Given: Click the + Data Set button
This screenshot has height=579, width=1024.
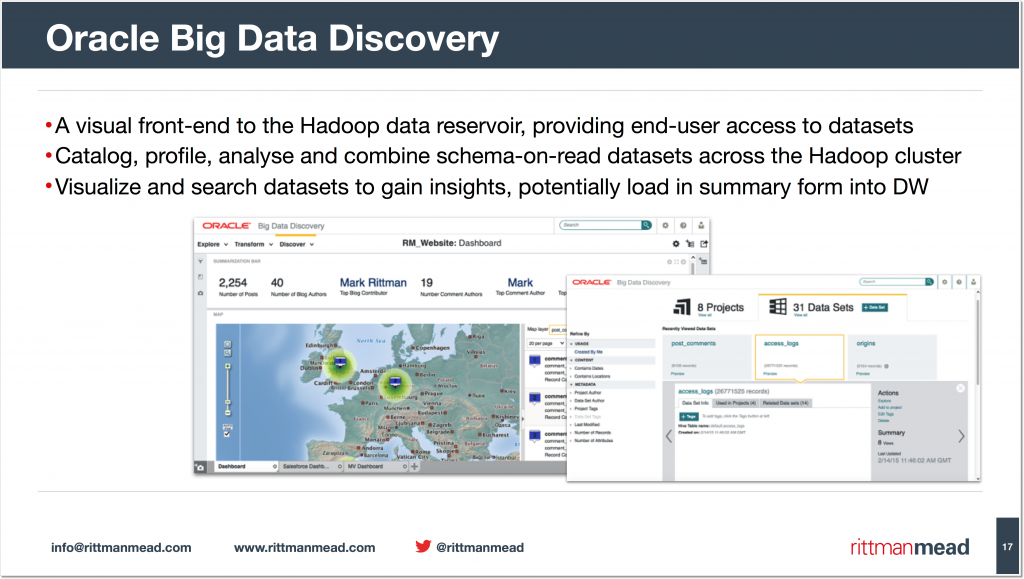Looking at the screenshot, I should [x=874, y=307].
